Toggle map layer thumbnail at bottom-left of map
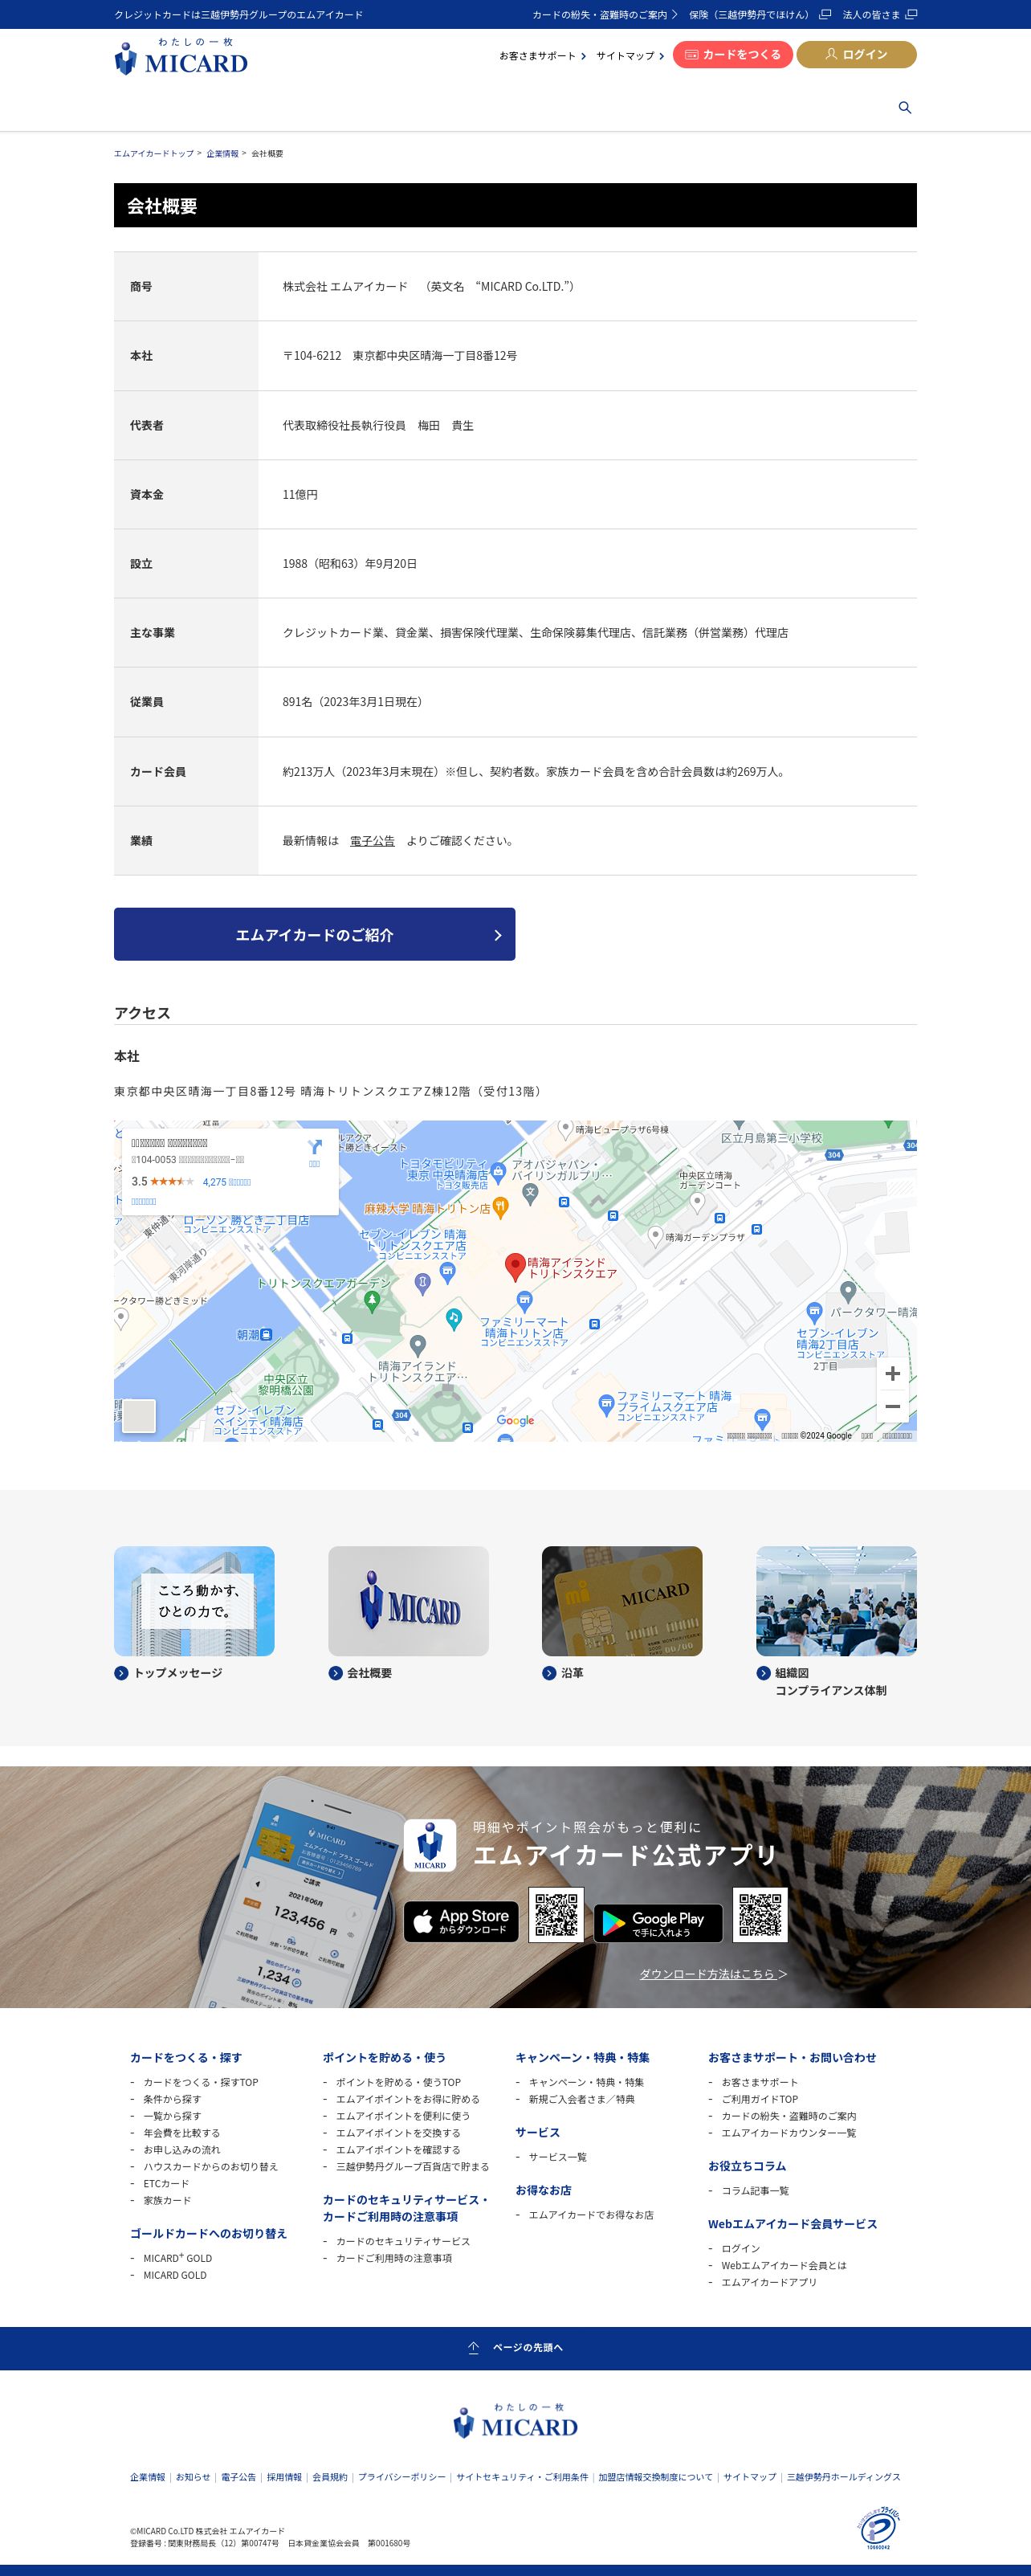 (138, 1416)
